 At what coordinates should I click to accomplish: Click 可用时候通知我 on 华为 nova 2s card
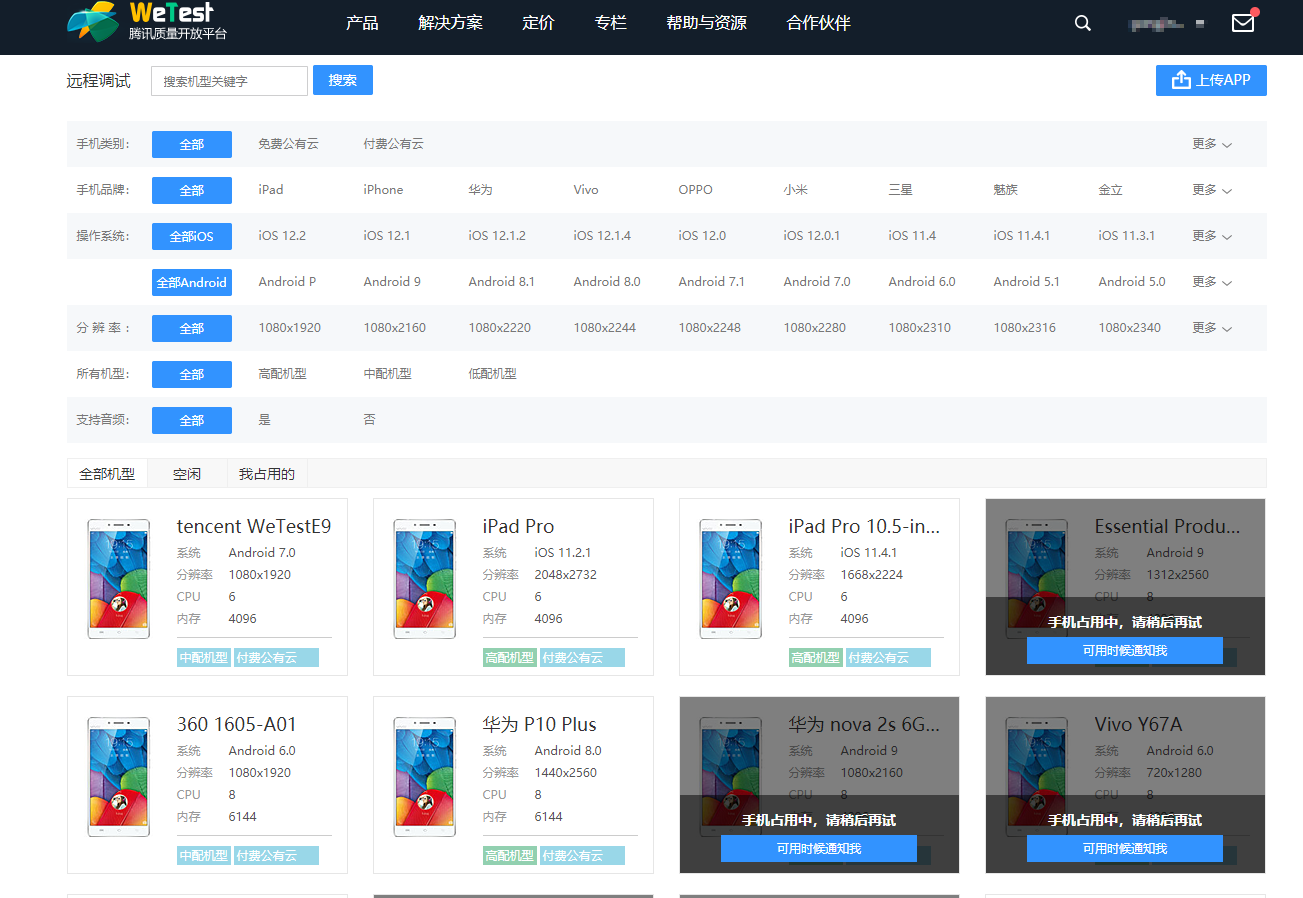[x=819, y=849]
